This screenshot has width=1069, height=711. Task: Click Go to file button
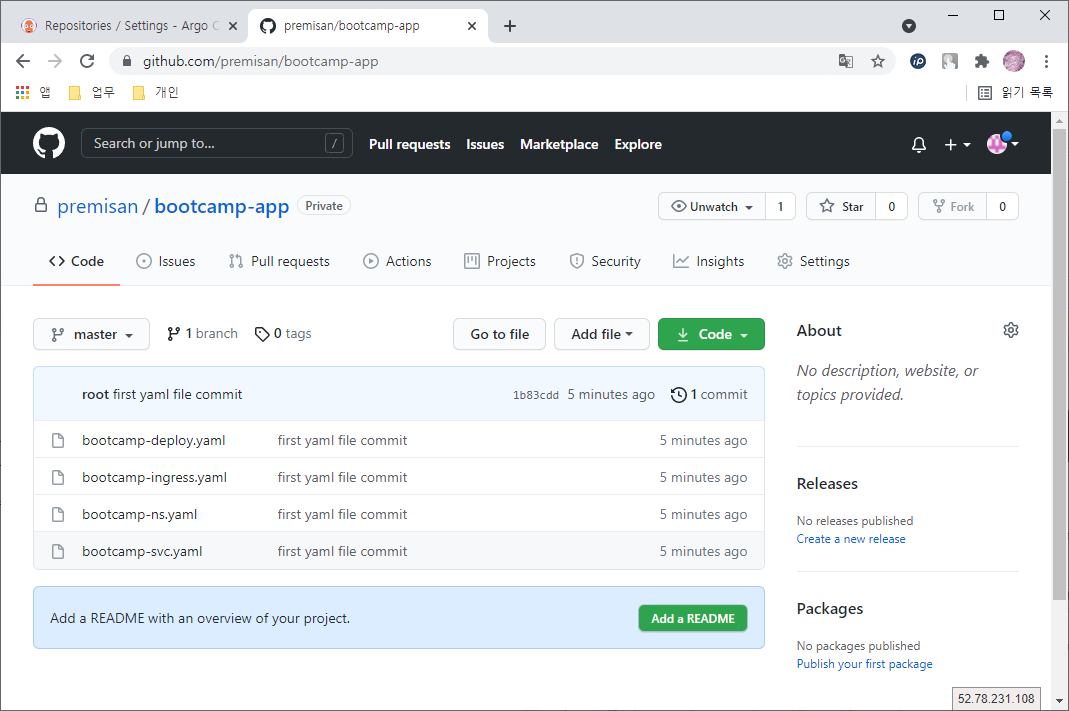(x=499, y=334)
